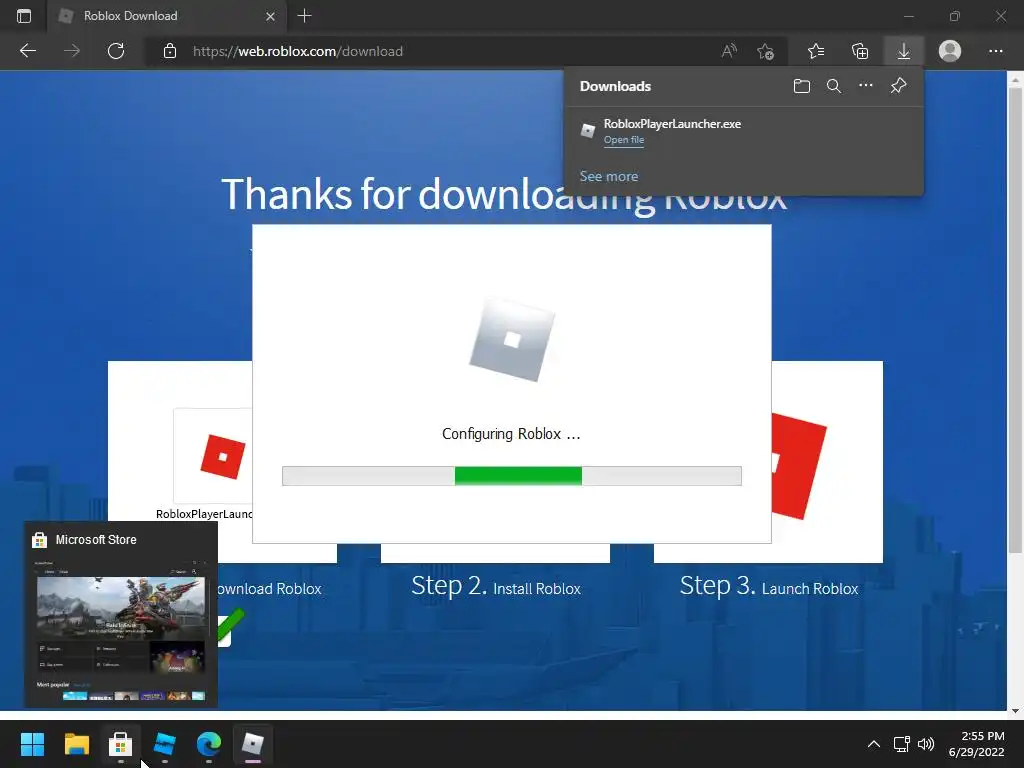
Task: Click the Roblox installer taskbar icon
Action: tap(253, 744)
